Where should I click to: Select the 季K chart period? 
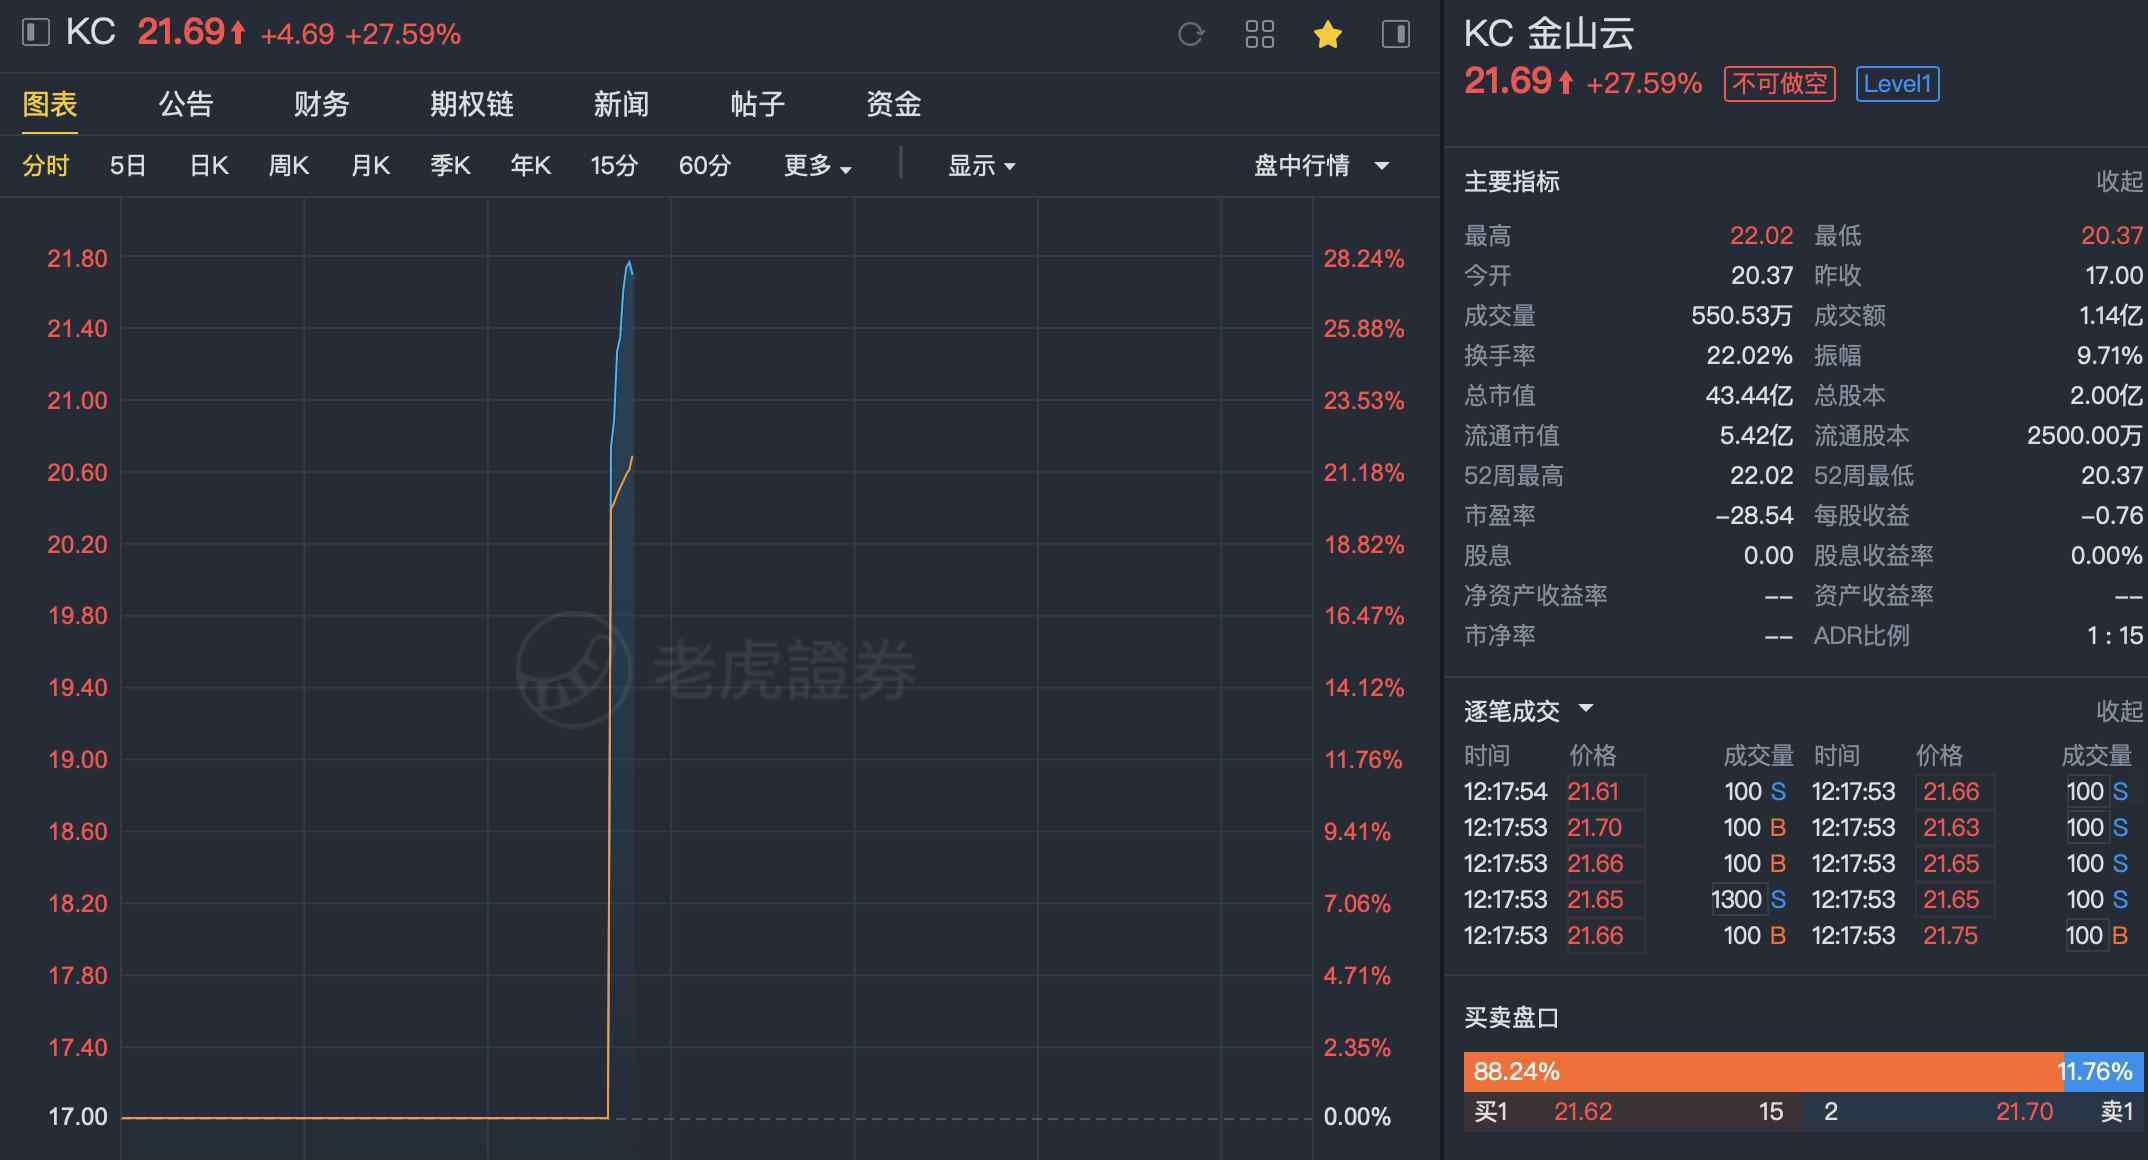450,166
